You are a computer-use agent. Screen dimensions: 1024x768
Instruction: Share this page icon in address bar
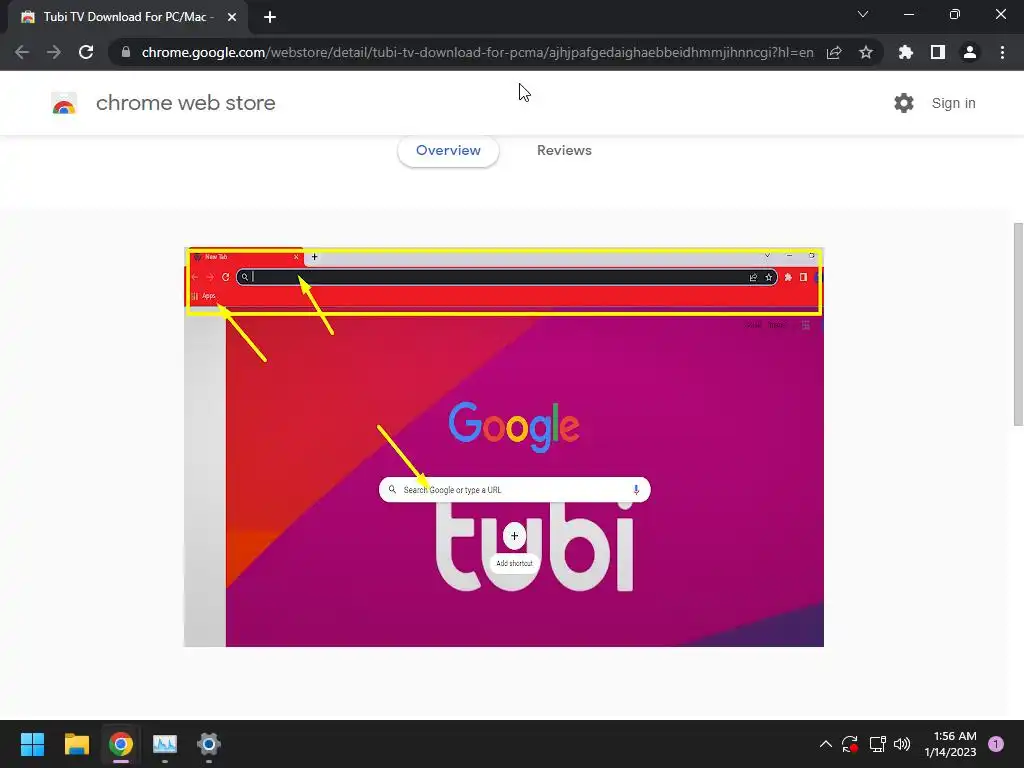click(x=834, y=52)
